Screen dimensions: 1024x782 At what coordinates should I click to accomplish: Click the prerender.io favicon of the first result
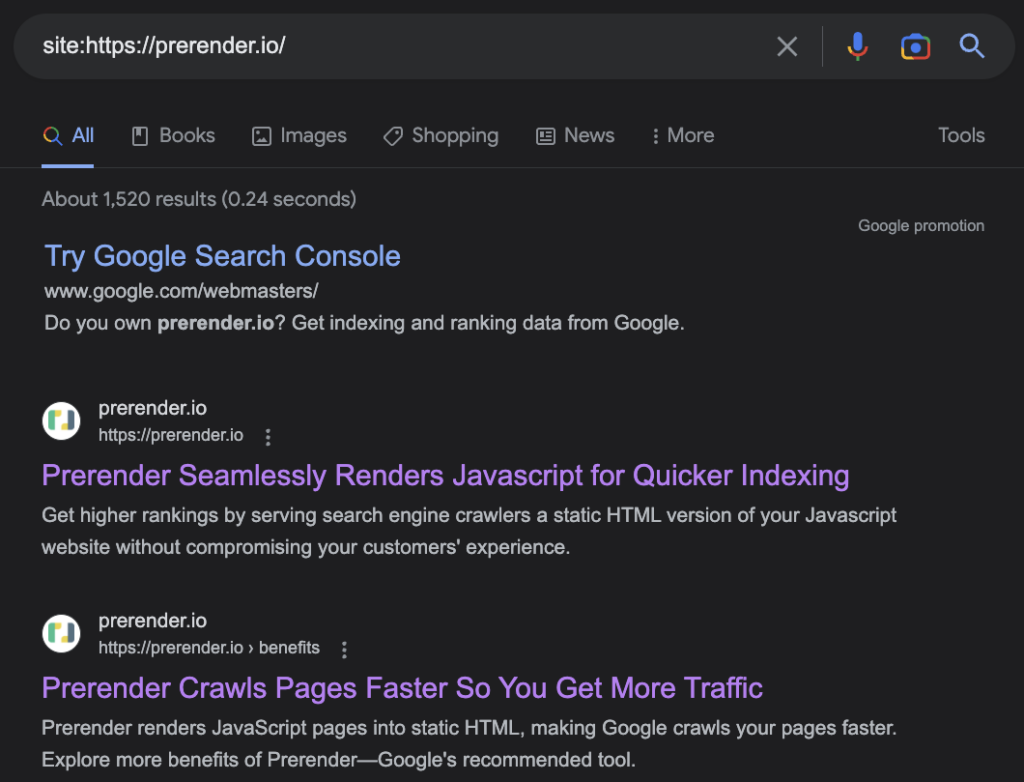point(61,421)
